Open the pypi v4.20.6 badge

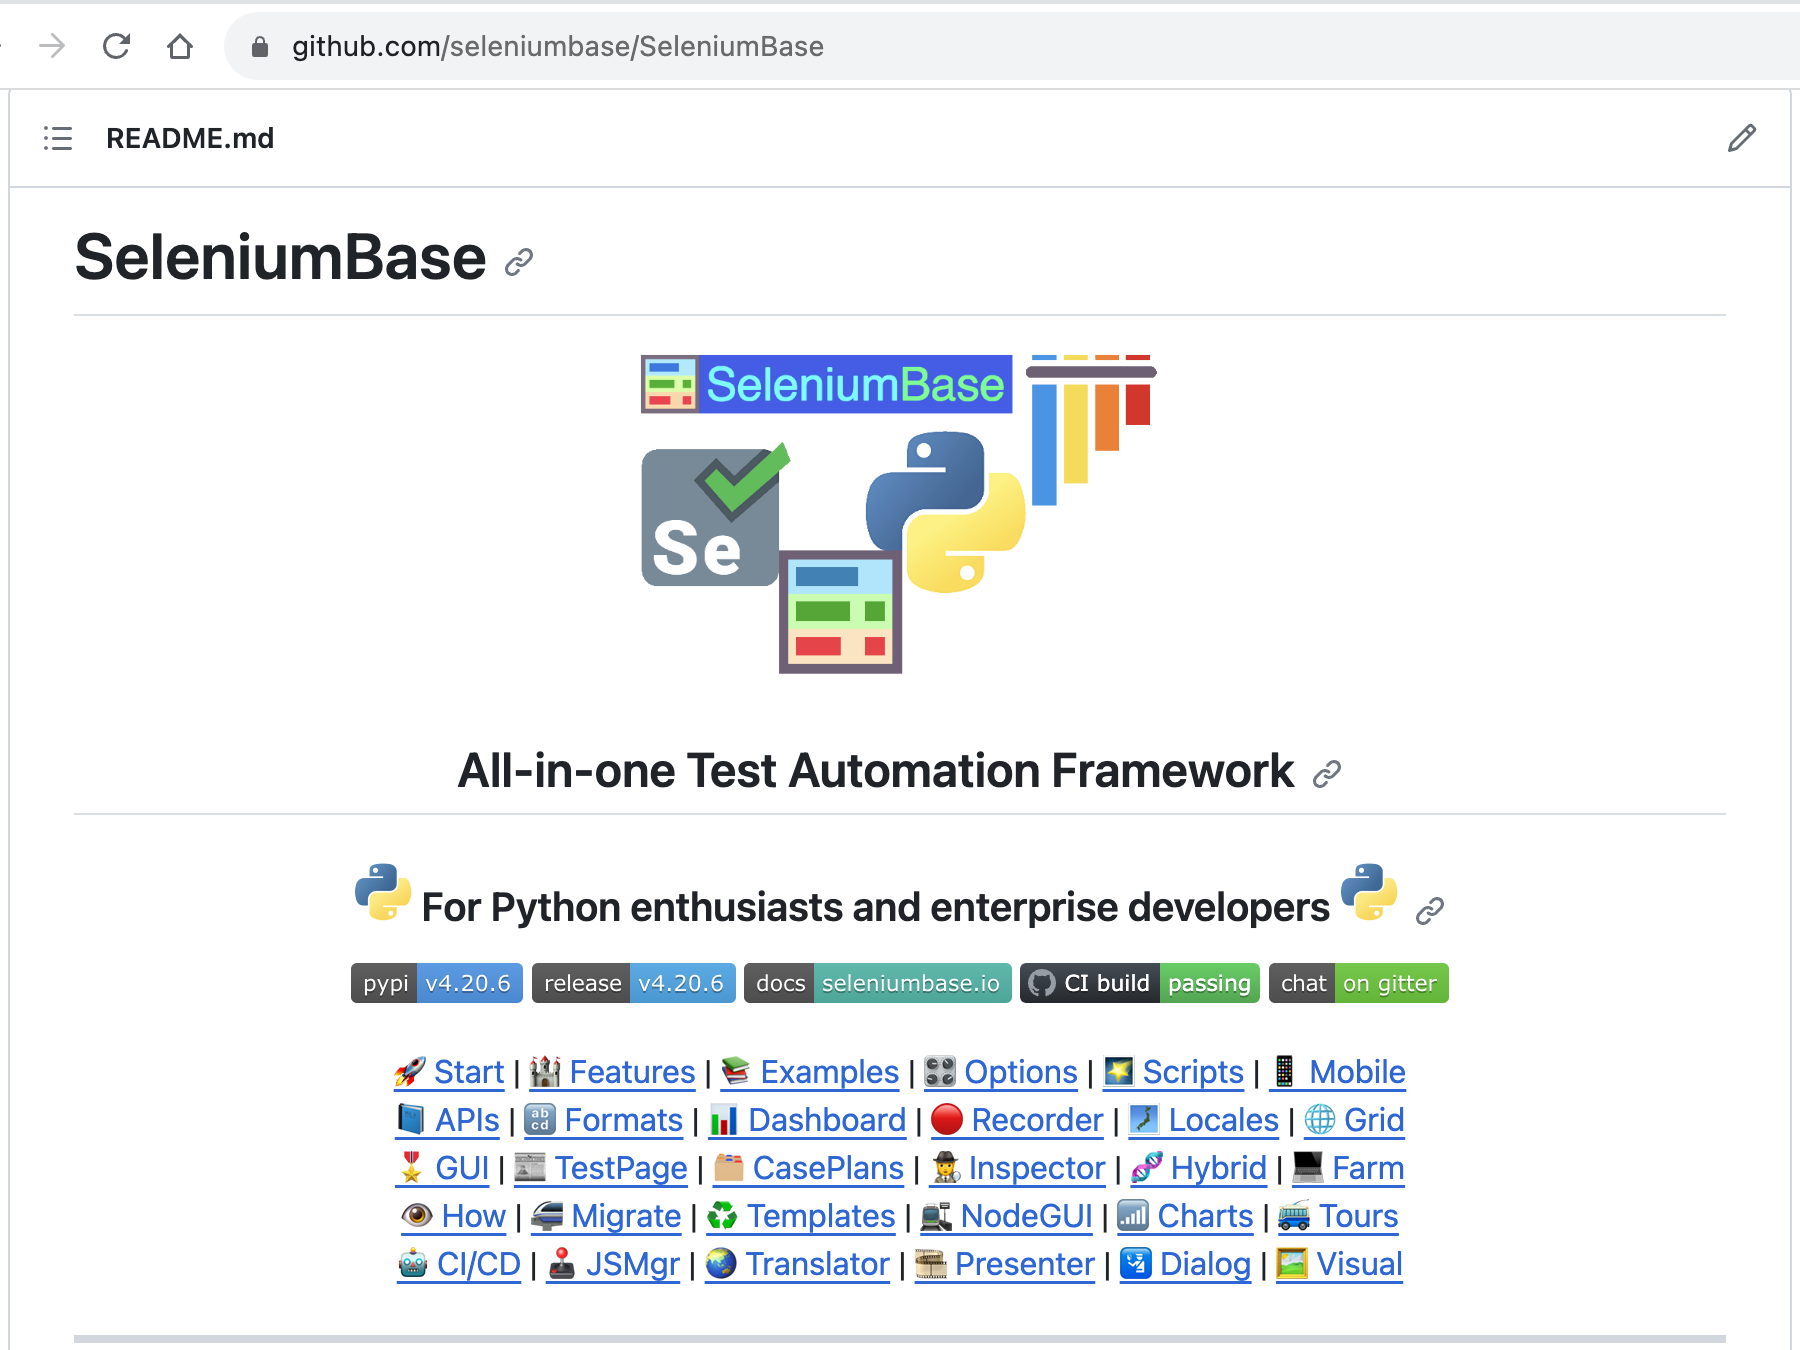pyautogui.click(x=436, y=983)
